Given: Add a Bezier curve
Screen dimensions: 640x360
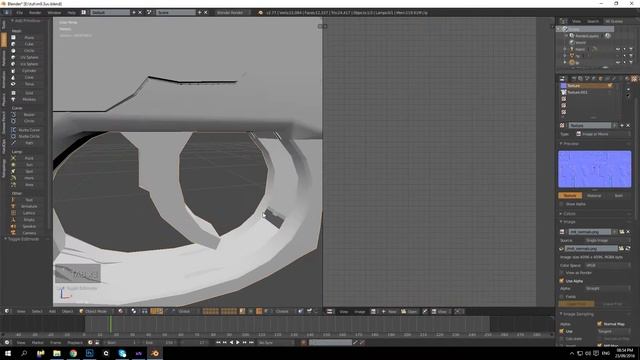Looking at the screenshot, I should point(27,115).
